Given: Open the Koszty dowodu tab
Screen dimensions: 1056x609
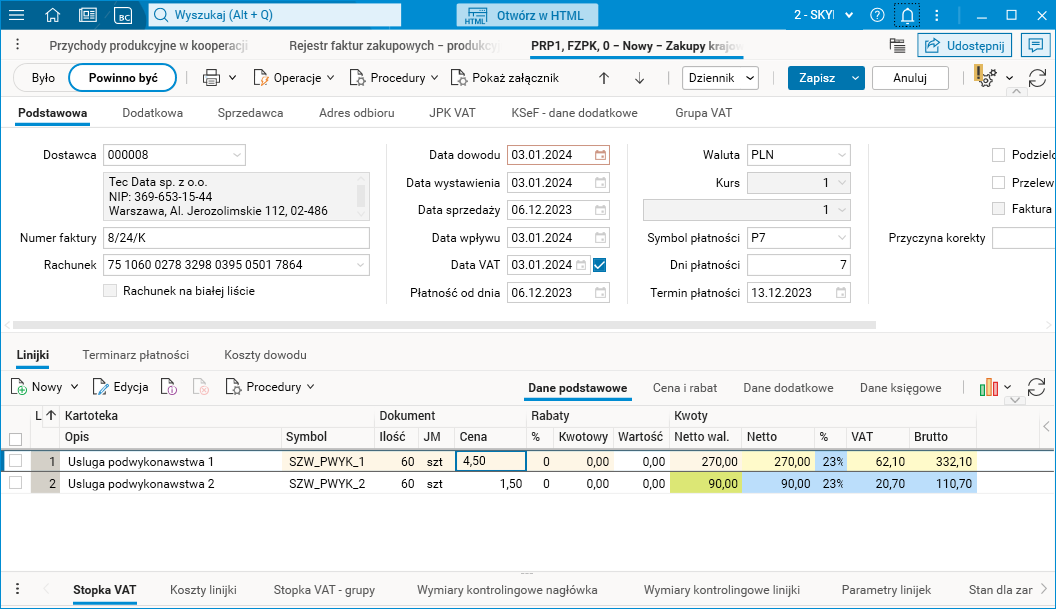Looking at the screenshot, I should (x=265, y=355).
